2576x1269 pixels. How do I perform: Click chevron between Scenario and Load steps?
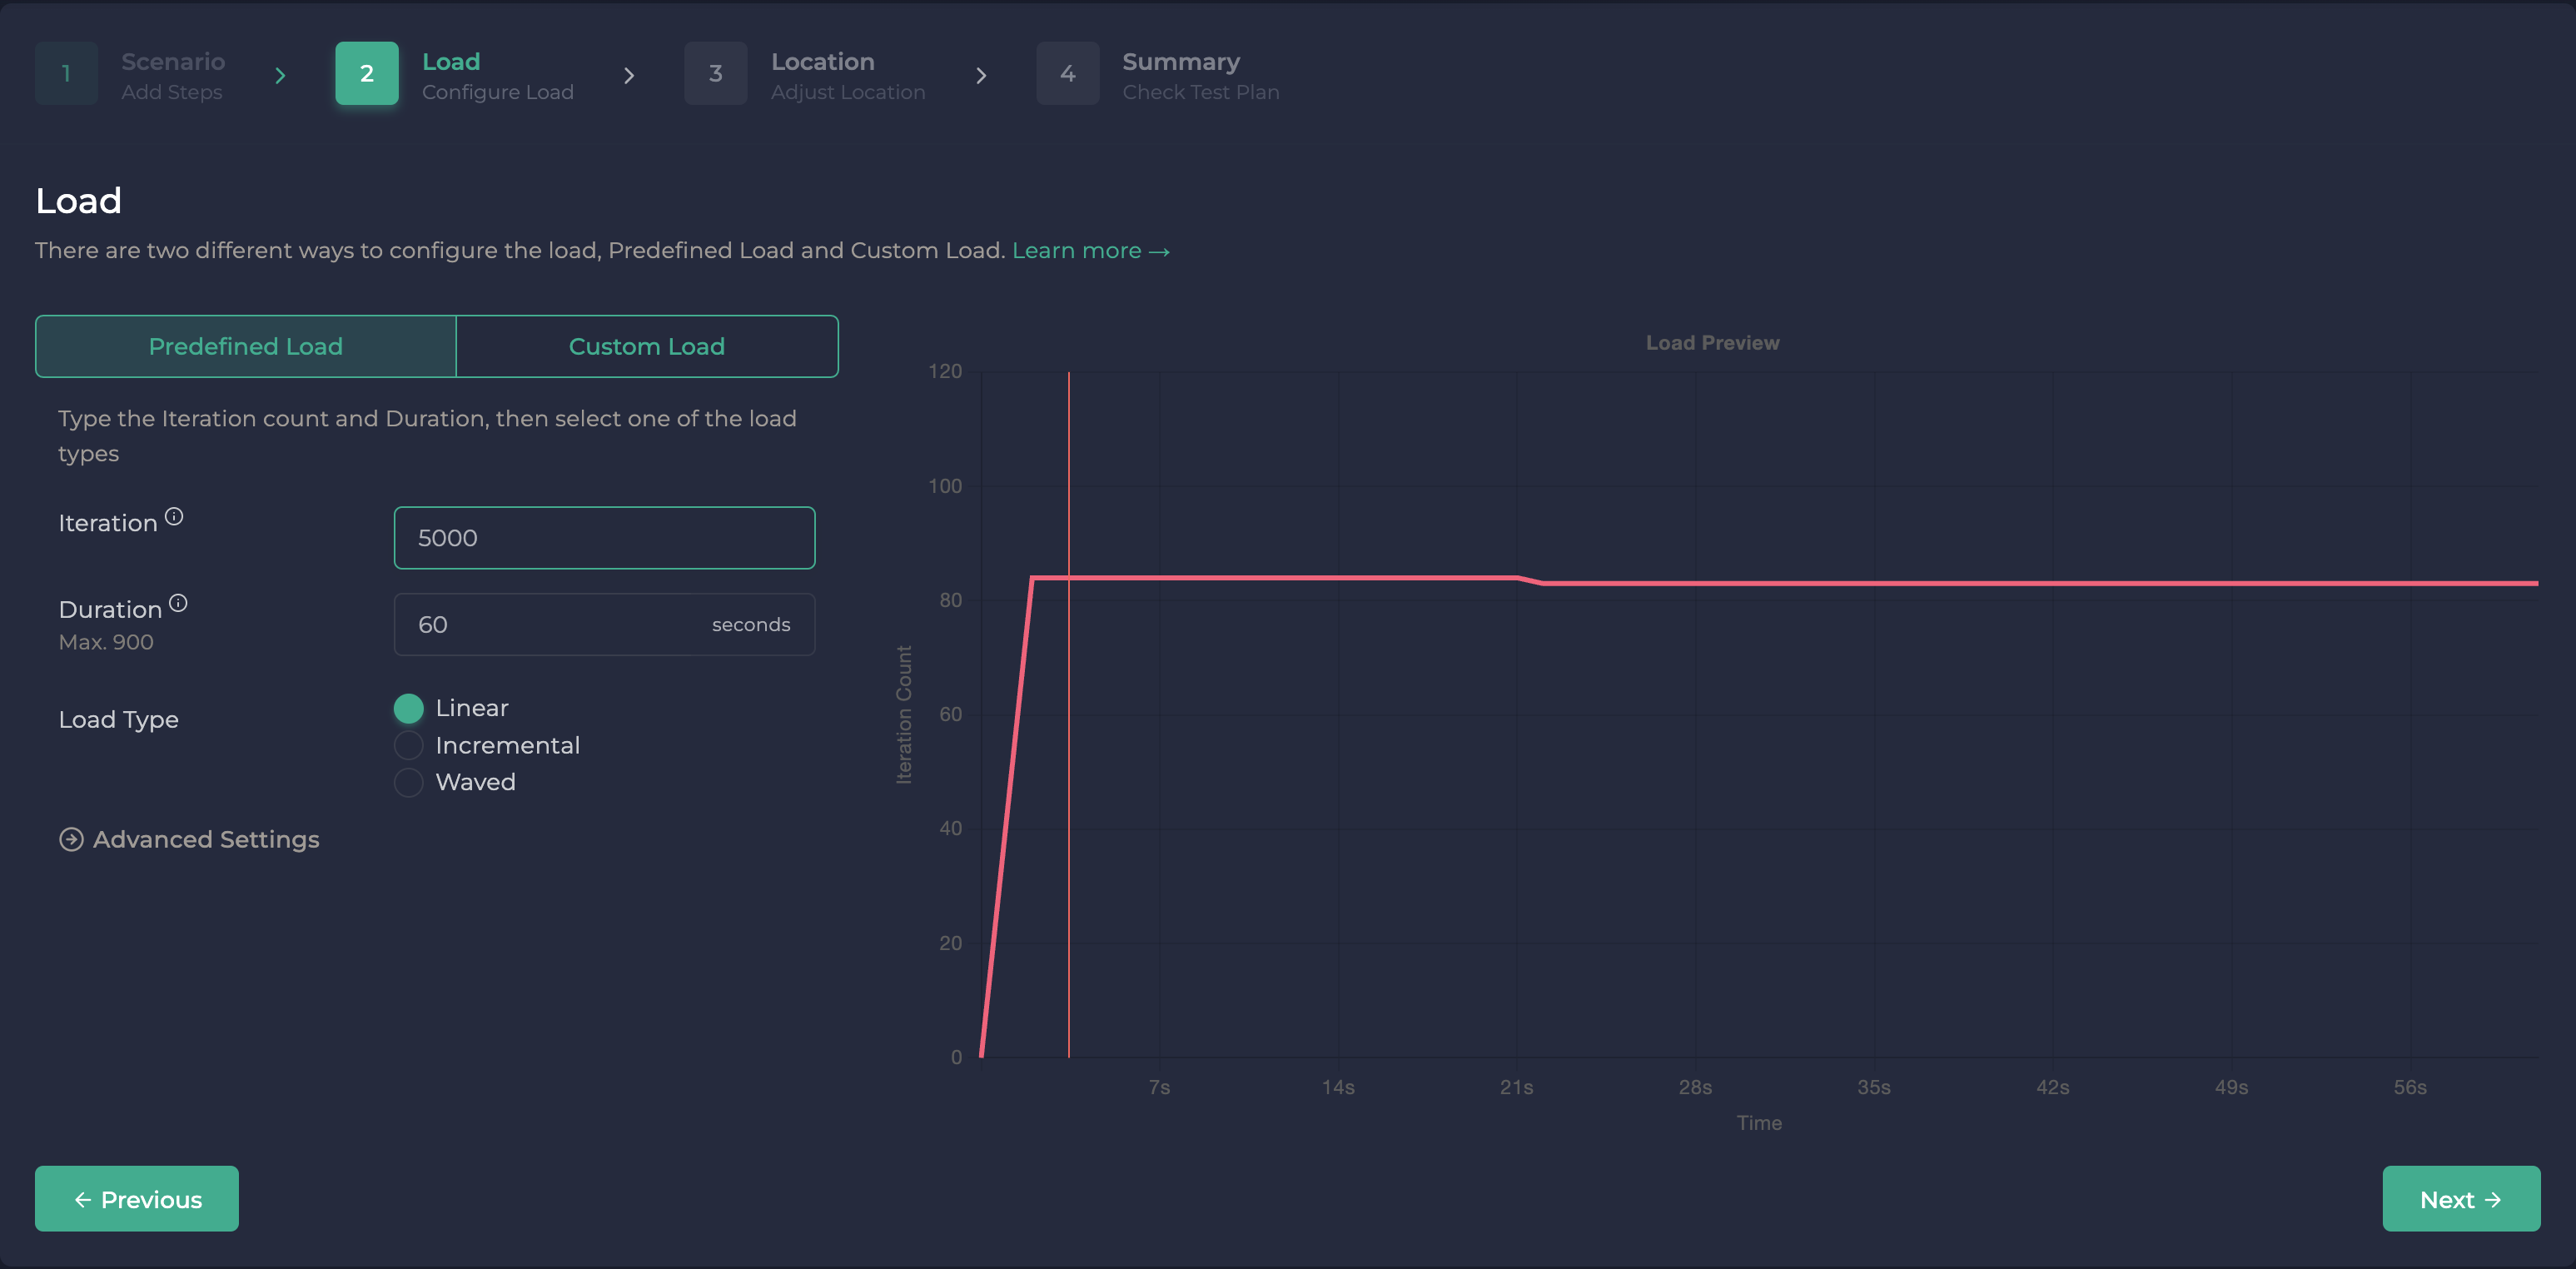[280, 76]
